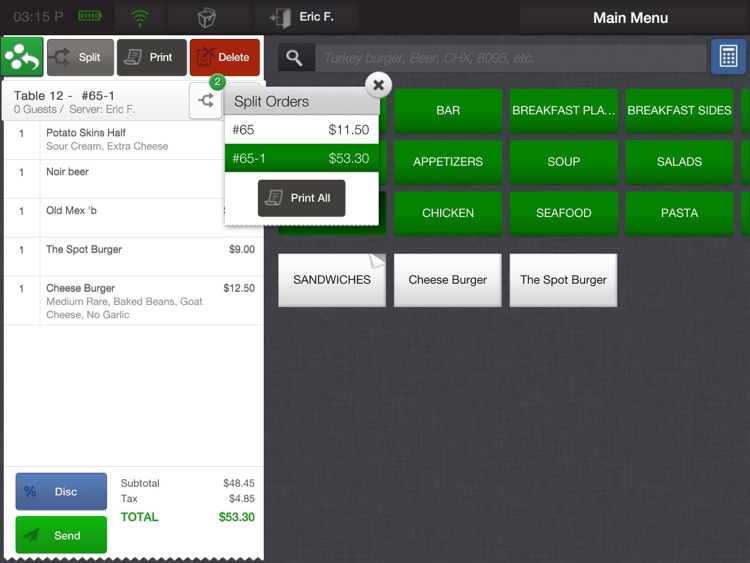
Task: Open the BREAKFAST PLA... category
Action: pyautogui.click(x=563, y=110)
